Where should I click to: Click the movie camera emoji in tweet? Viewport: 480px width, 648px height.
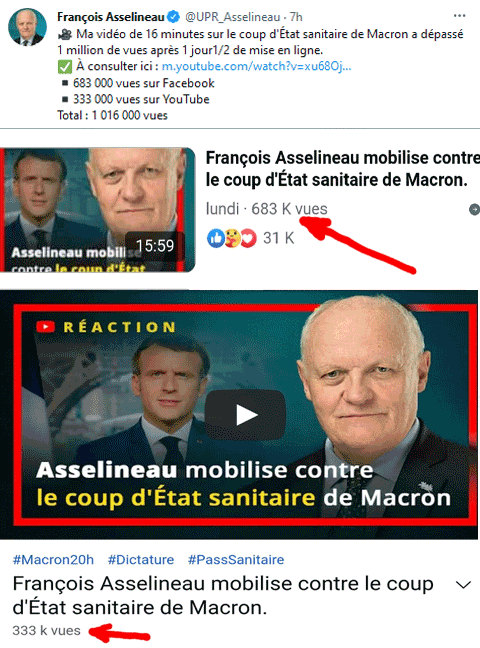click(65, 34)
